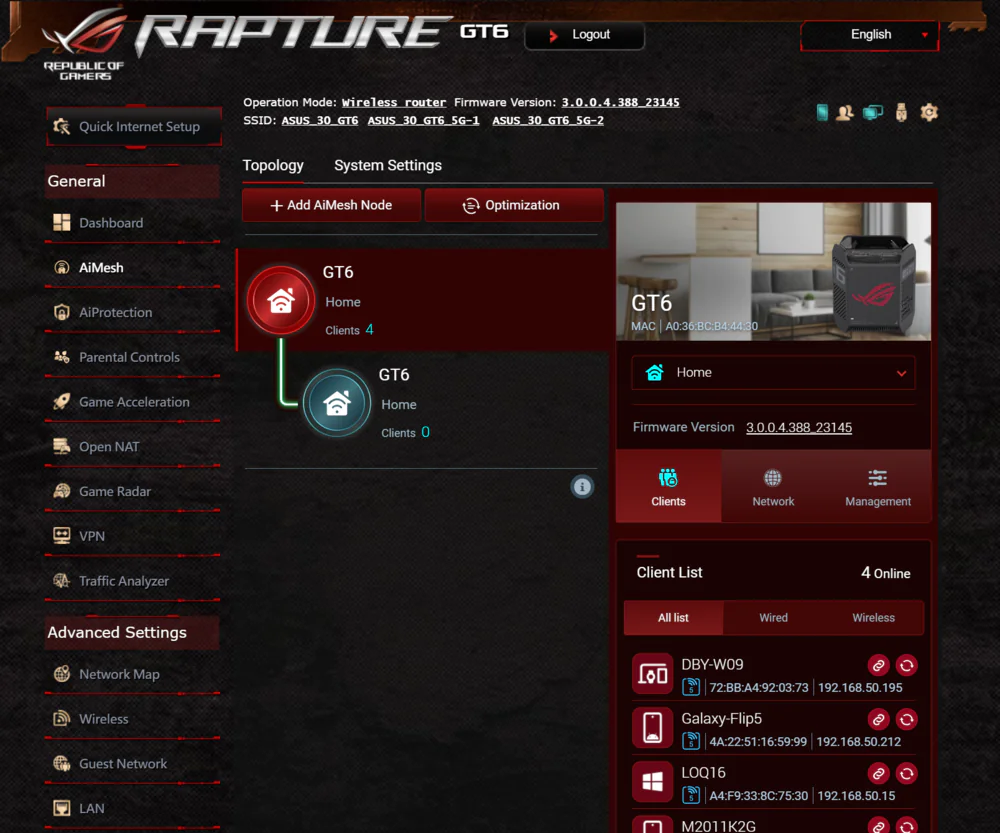The height and width of the screenshot is (833, 1000).
Task: Select the Management tab in node panel
Action: (x=878, y=487)
